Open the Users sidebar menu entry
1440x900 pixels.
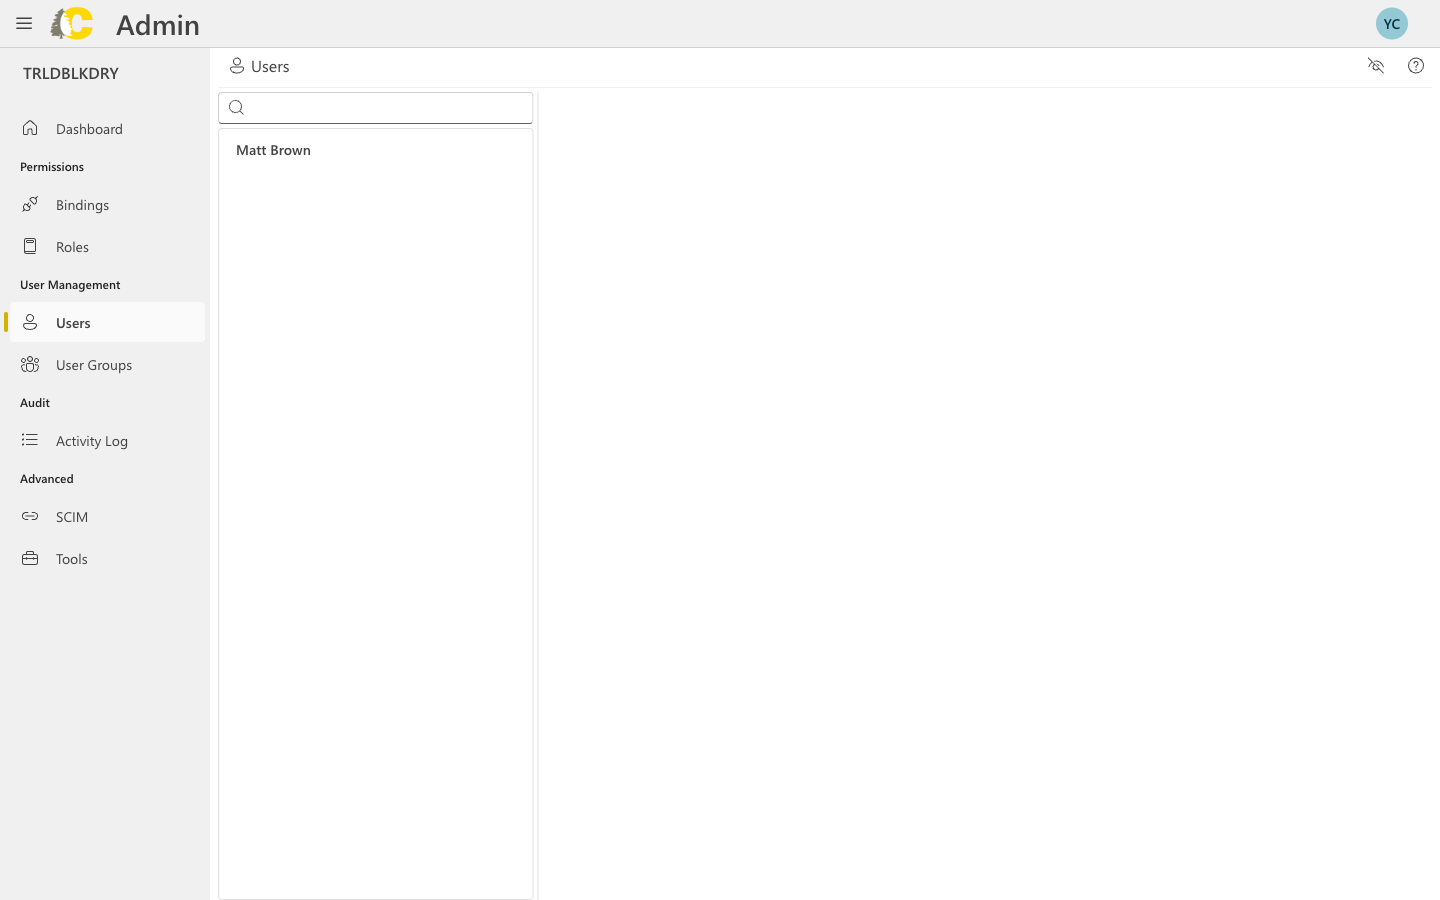pyautogui.click(x=73, y=322)
